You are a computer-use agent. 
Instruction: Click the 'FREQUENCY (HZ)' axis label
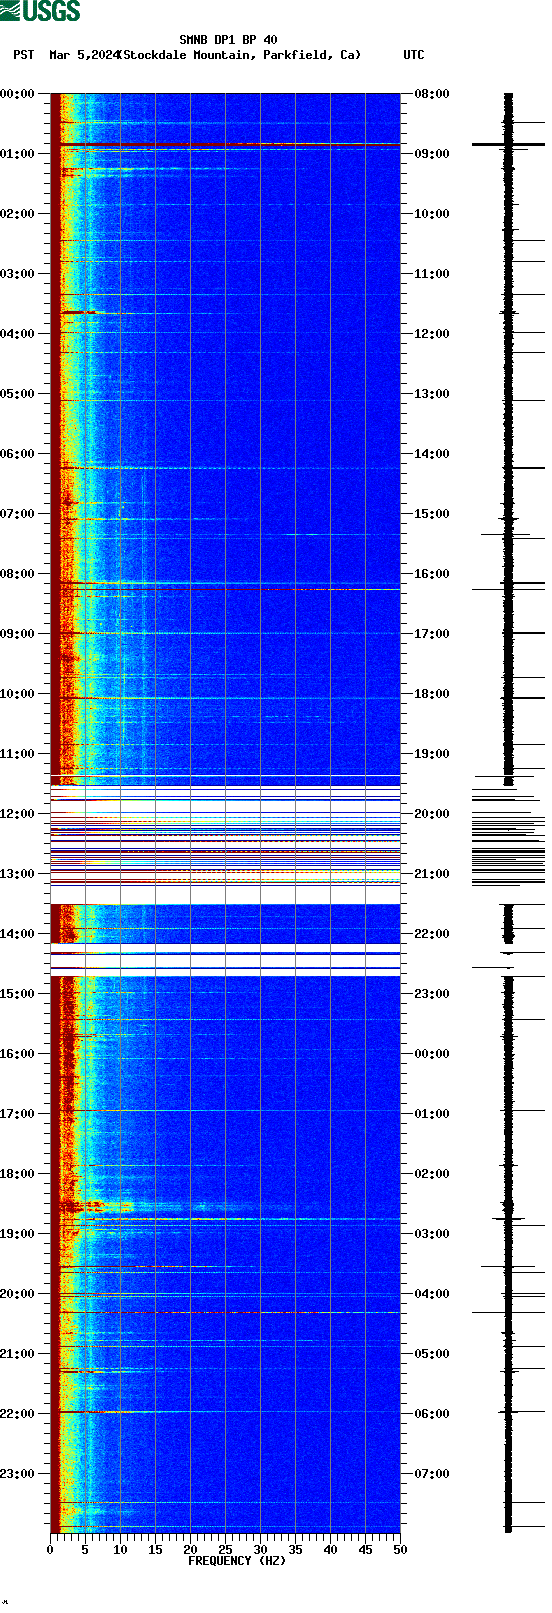pos(237,1561)
